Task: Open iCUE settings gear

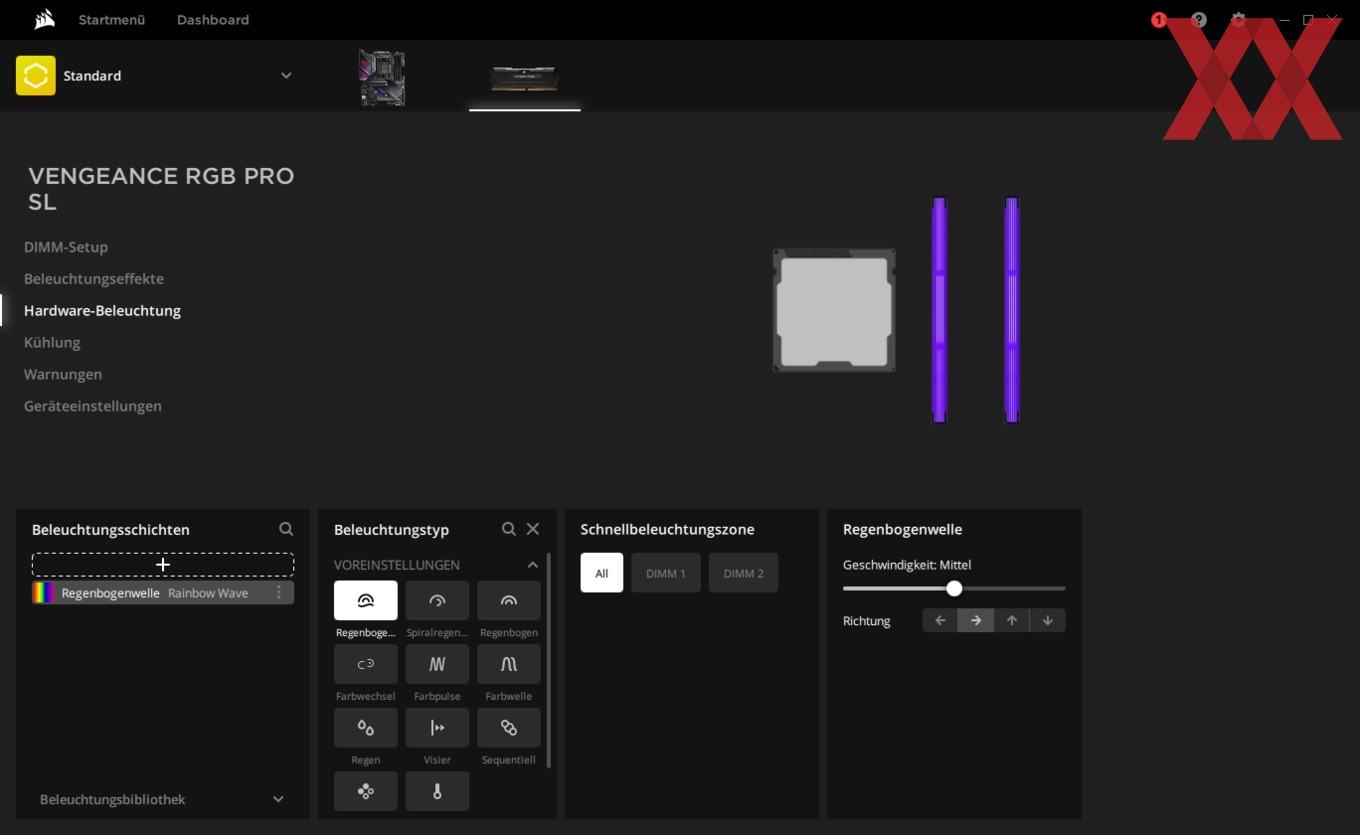Action: (1238, 20)
